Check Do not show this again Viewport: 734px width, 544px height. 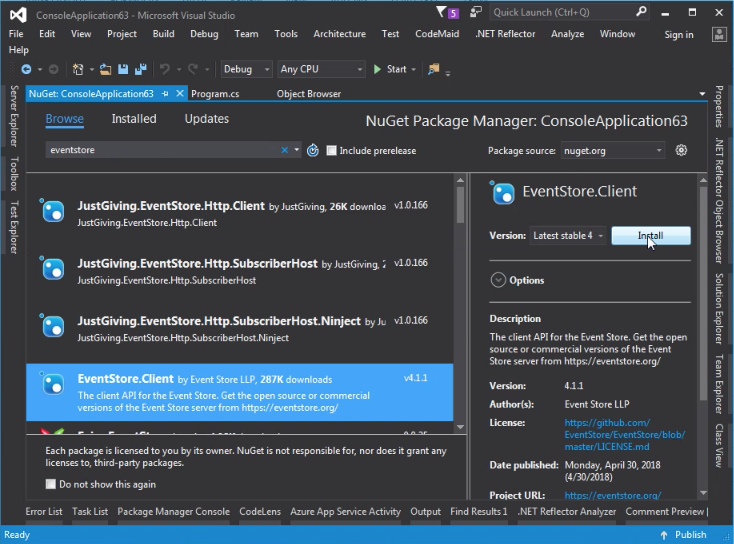coord(51,484)
